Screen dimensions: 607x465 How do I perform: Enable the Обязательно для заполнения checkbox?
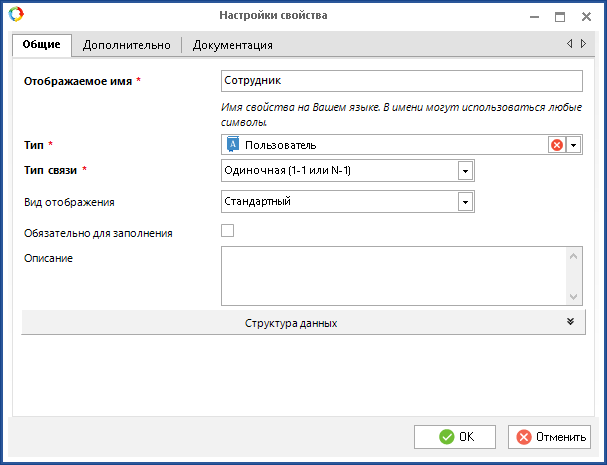coord(227,232)
